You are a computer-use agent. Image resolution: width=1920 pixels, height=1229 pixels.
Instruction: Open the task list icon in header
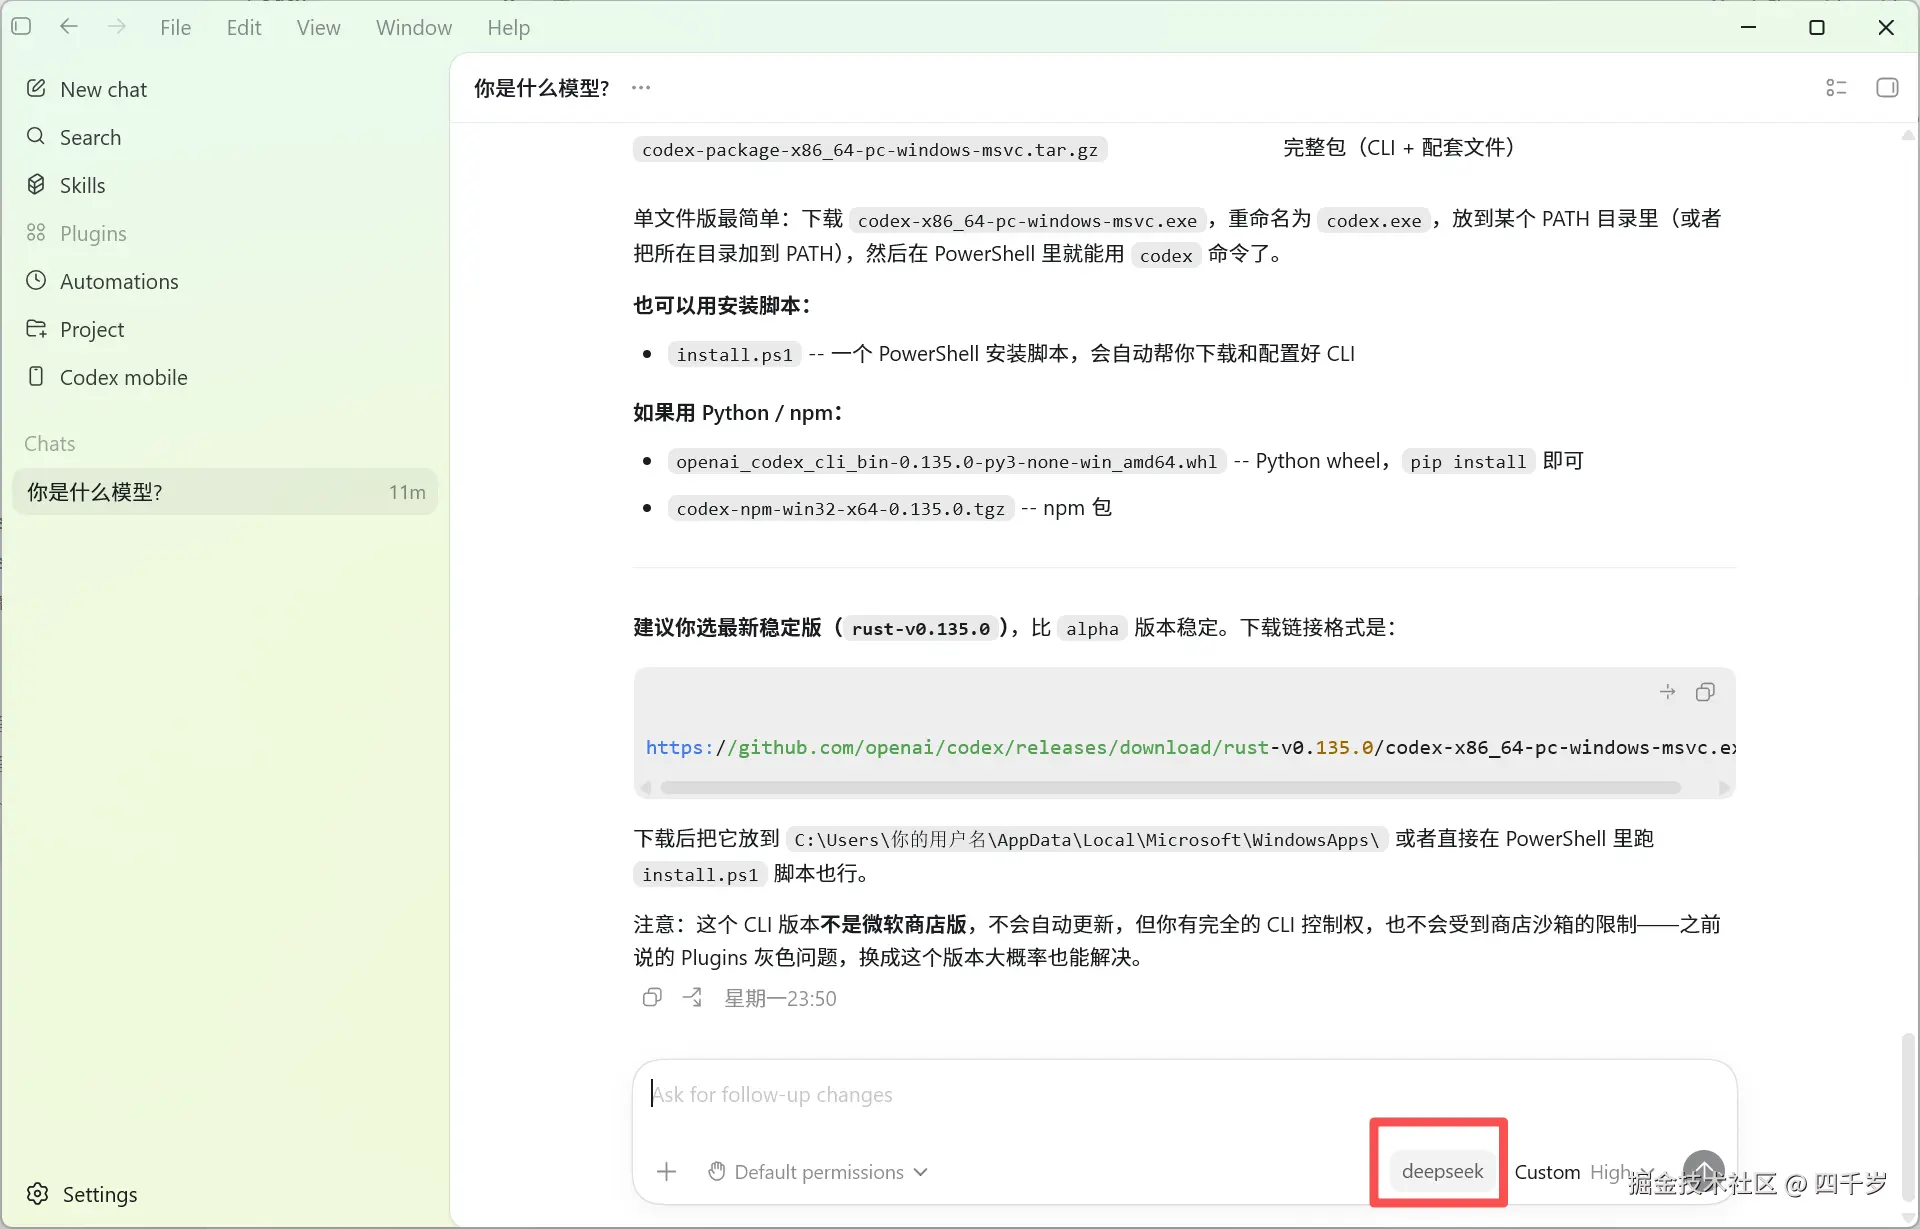[x=1836, y=88]
